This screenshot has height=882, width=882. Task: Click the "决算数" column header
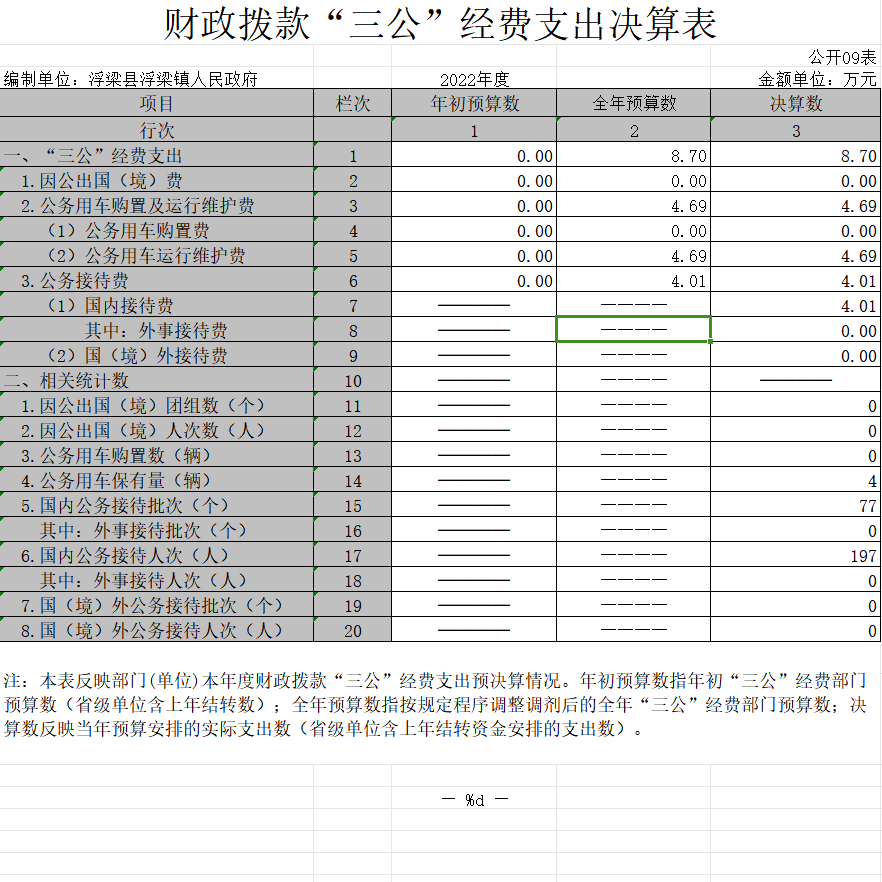click(x=796, y=104)
